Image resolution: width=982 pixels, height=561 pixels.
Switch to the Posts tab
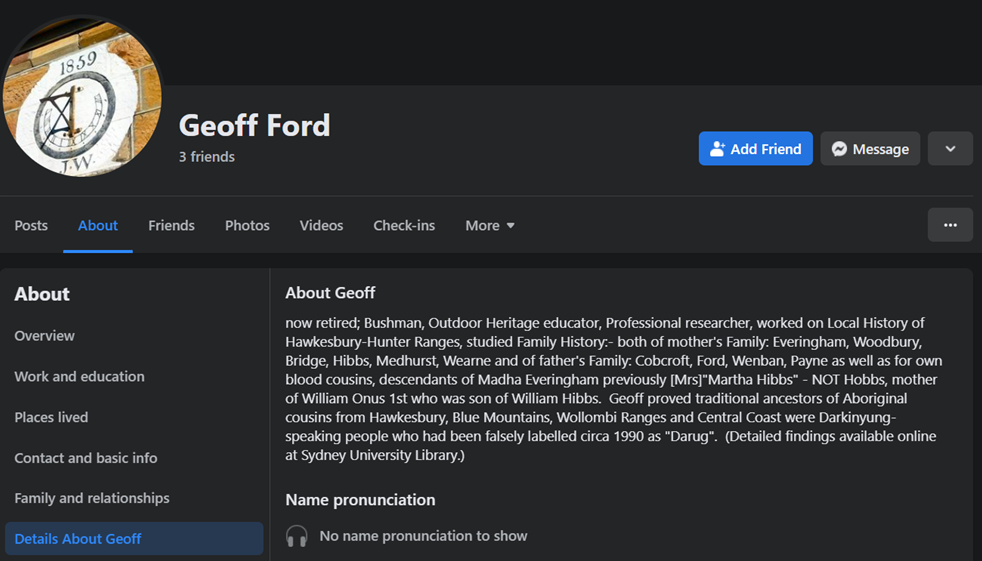point(31,225)
